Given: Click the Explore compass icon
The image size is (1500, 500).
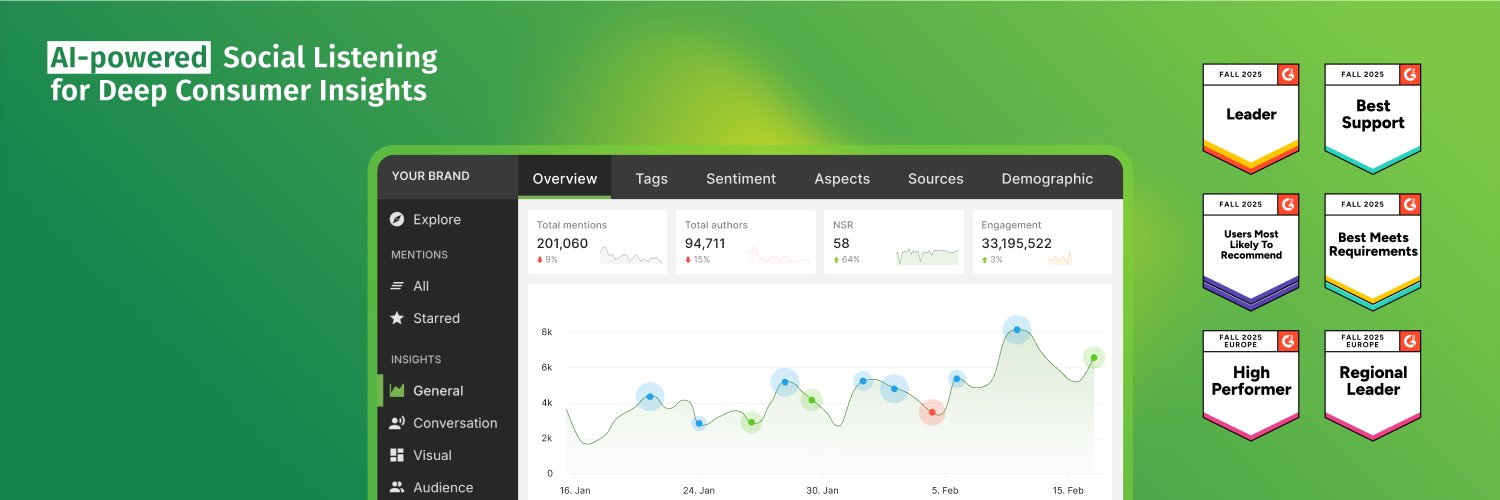Looking at the screenshot, I should coord(397,220).
